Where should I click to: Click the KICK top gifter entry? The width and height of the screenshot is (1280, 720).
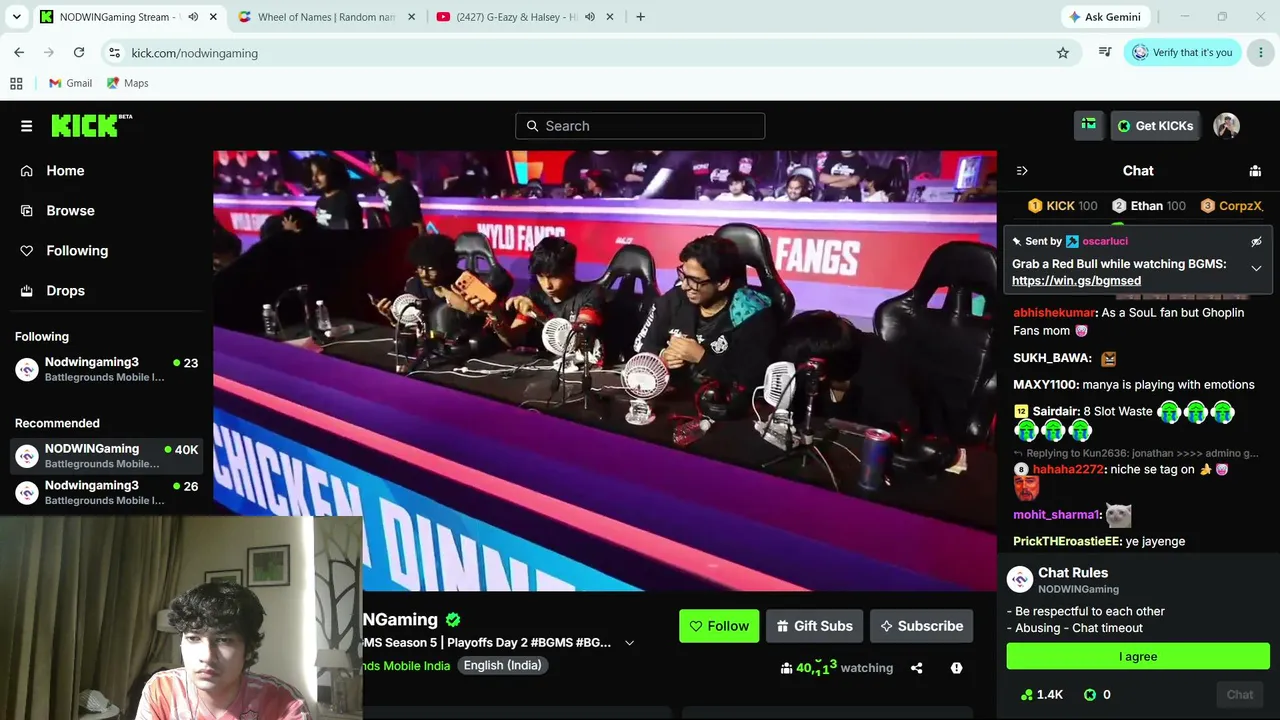(x=1063, y=206)
